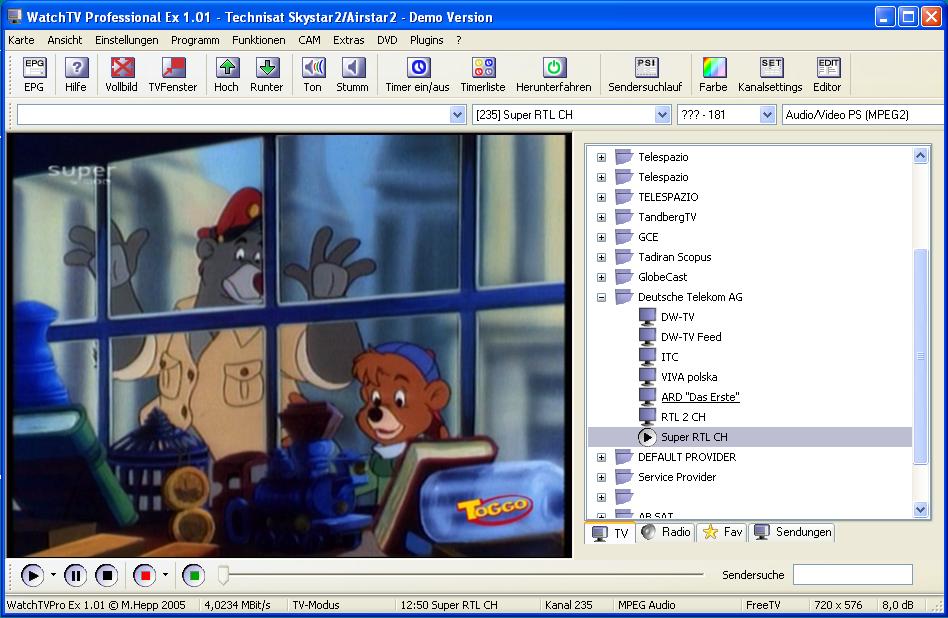Open the Karte menu

[x=21, y=40]
